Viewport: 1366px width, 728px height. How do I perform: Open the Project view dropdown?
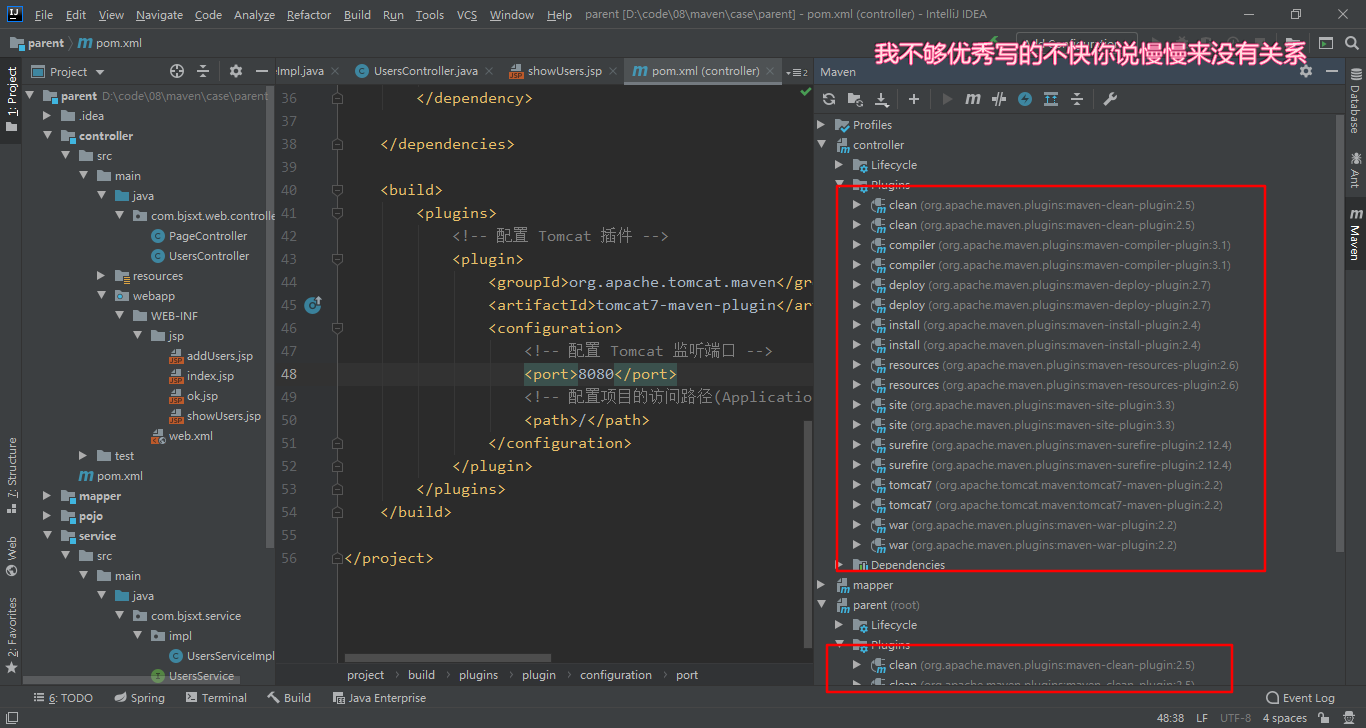[x=67, y=71]
